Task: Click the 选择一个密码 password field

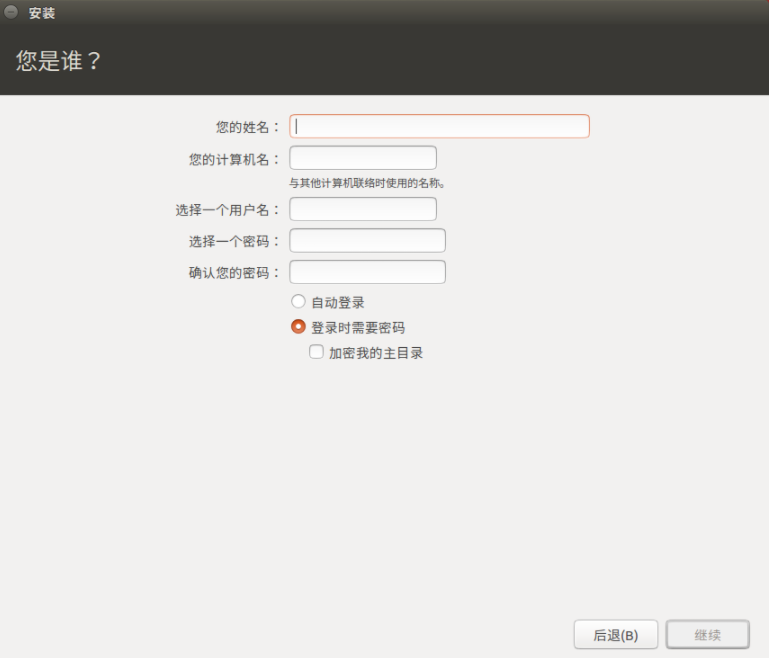Action: pyautogui.click(x=367, y=241)
